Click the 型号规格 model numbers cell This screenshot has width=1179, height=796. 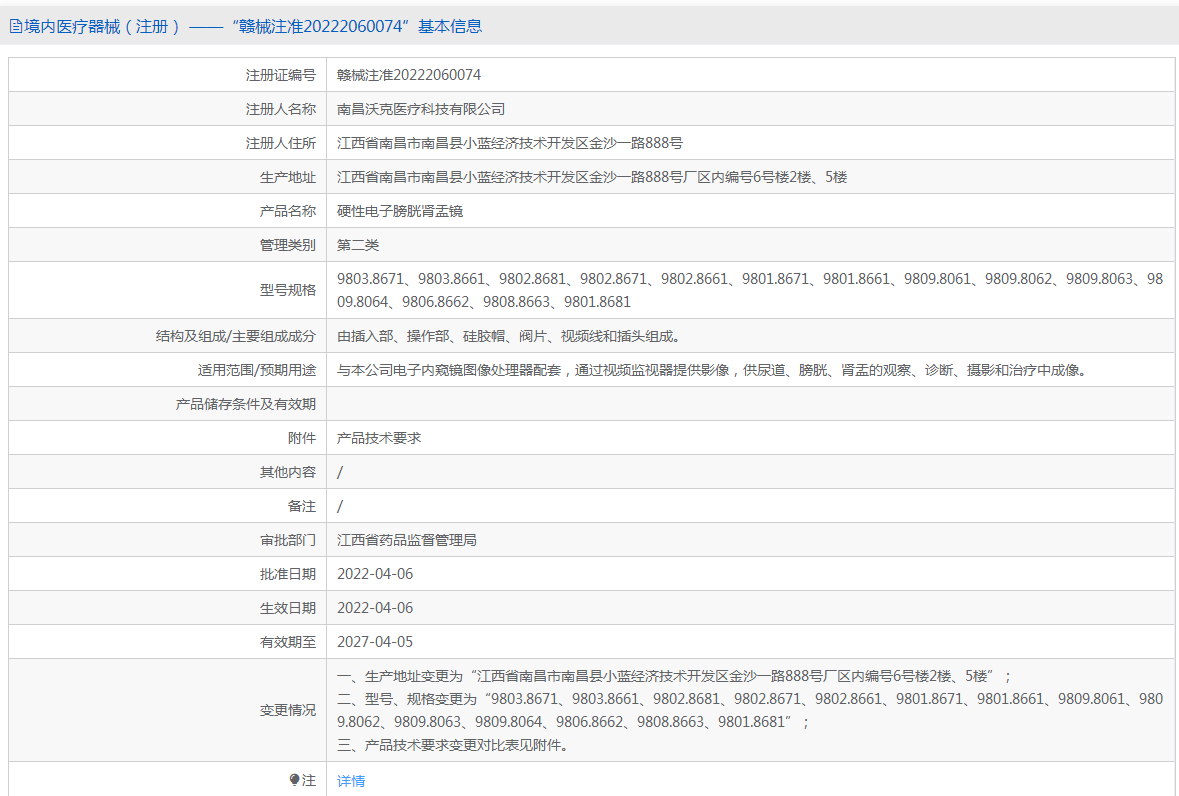pyautogui.click(x=748, y=290)
